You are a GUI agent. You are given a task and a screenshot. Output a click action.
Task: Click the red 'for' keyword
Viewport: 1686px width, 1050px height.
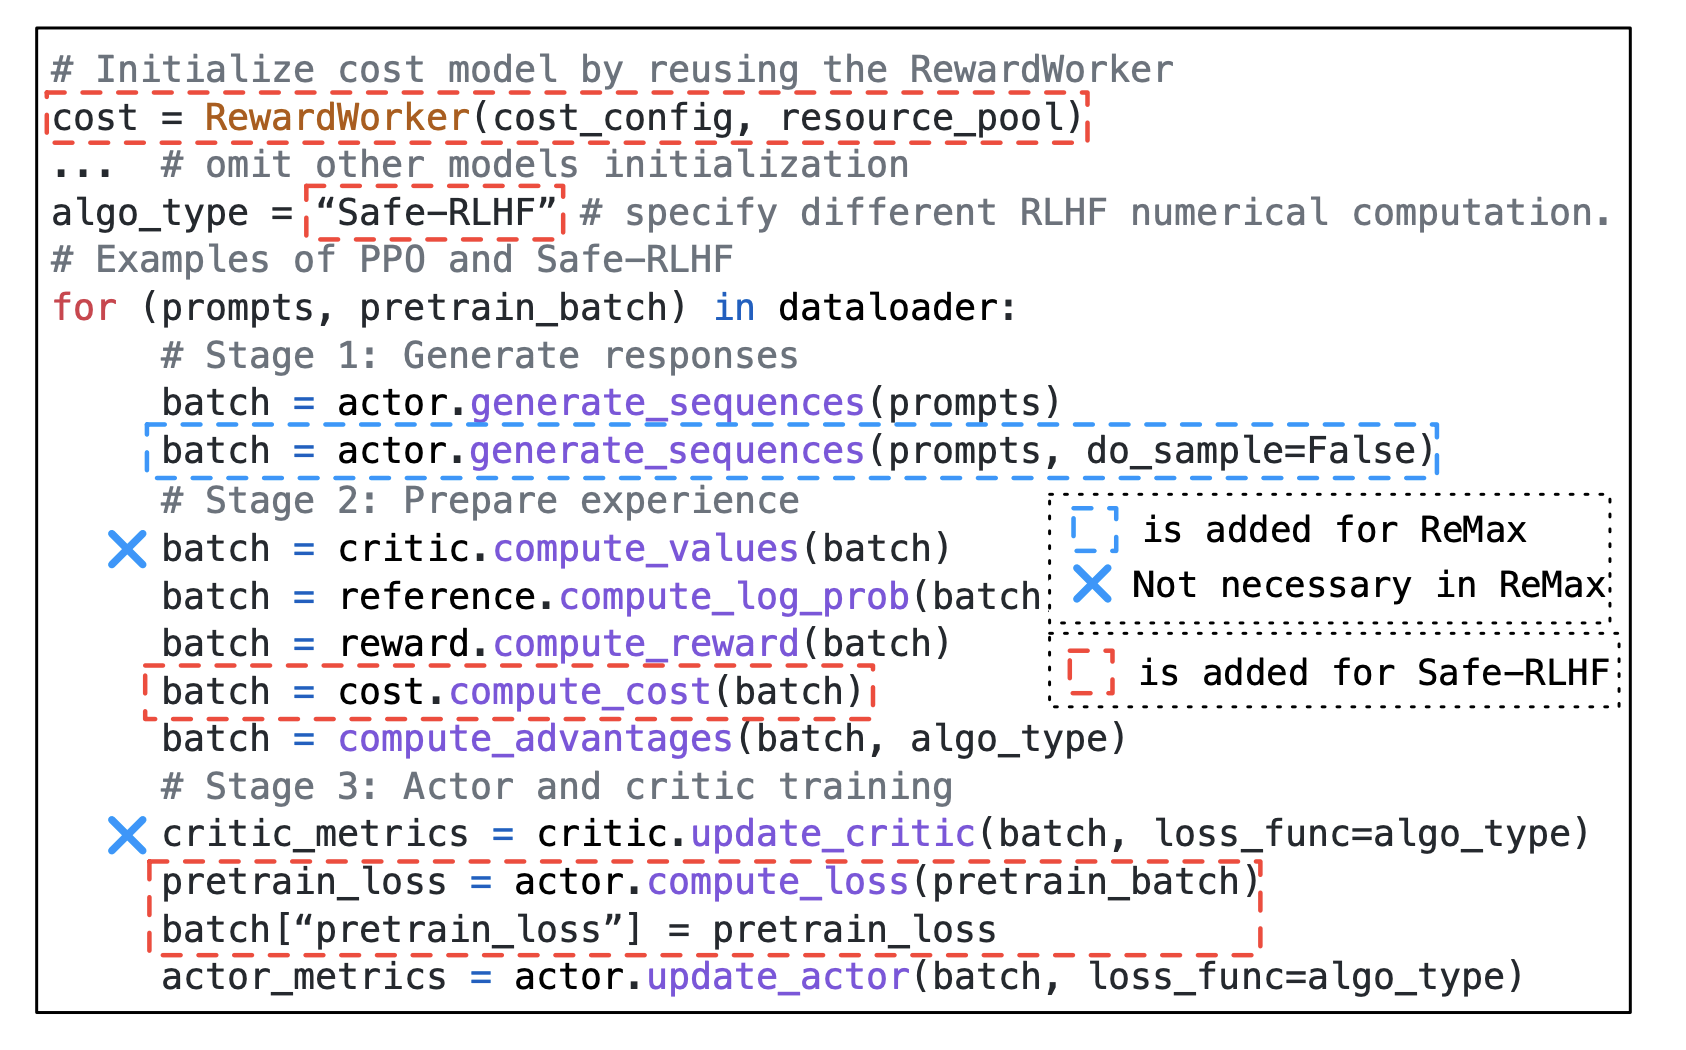pyautogui.click(x=85, y=308)
